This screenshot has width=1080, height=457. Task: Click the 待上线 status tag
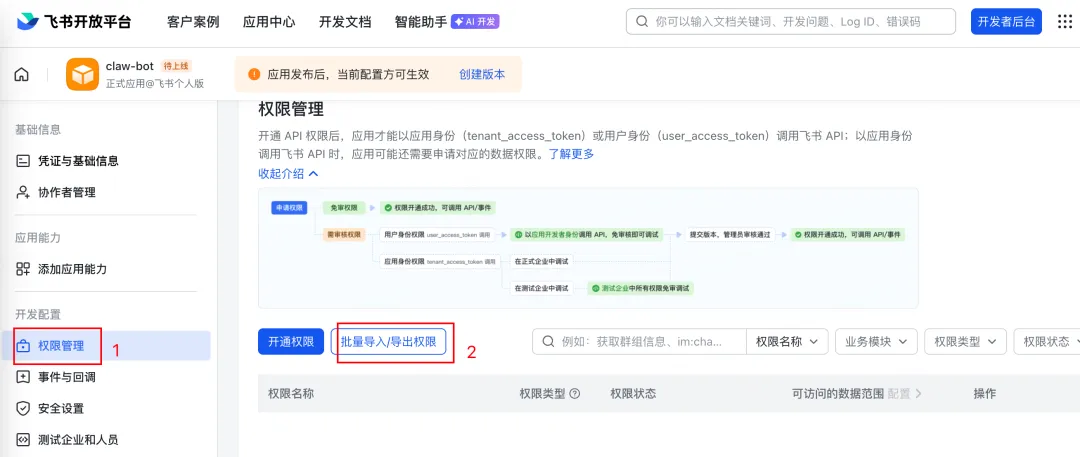click(176, 66)
